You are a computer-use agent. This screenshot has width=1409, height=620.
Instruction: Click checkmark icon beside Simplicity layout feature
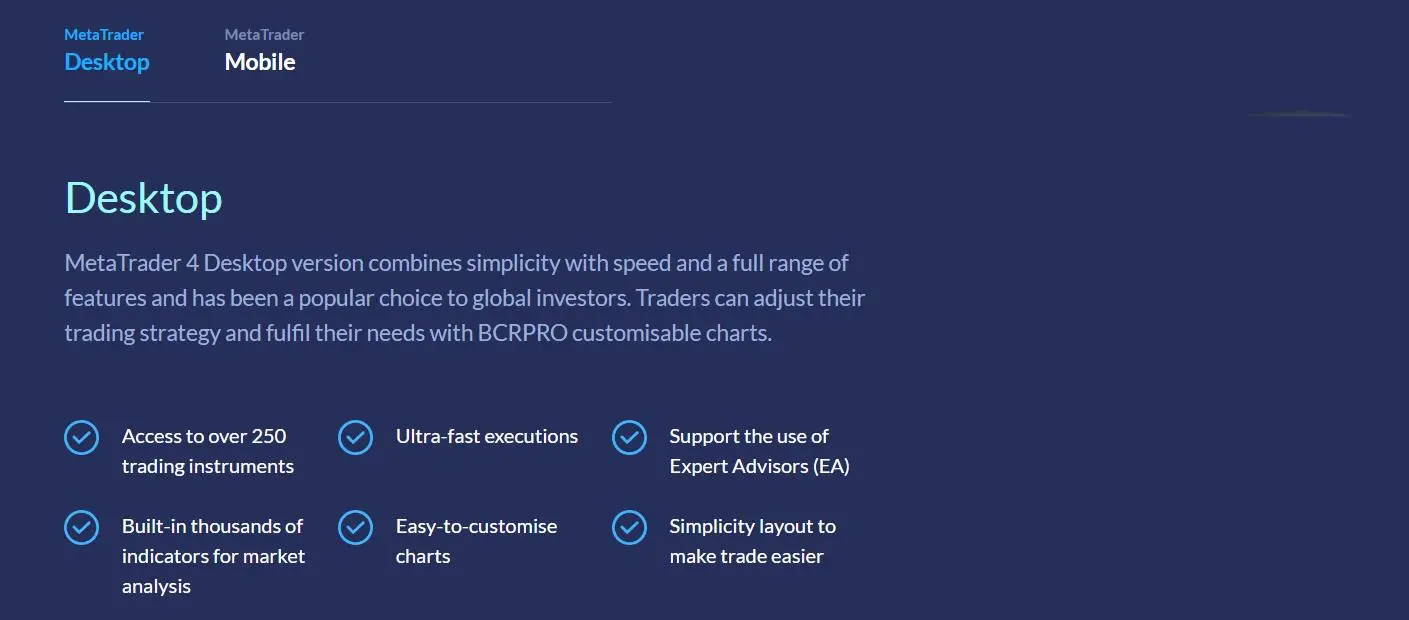(629, 527)
